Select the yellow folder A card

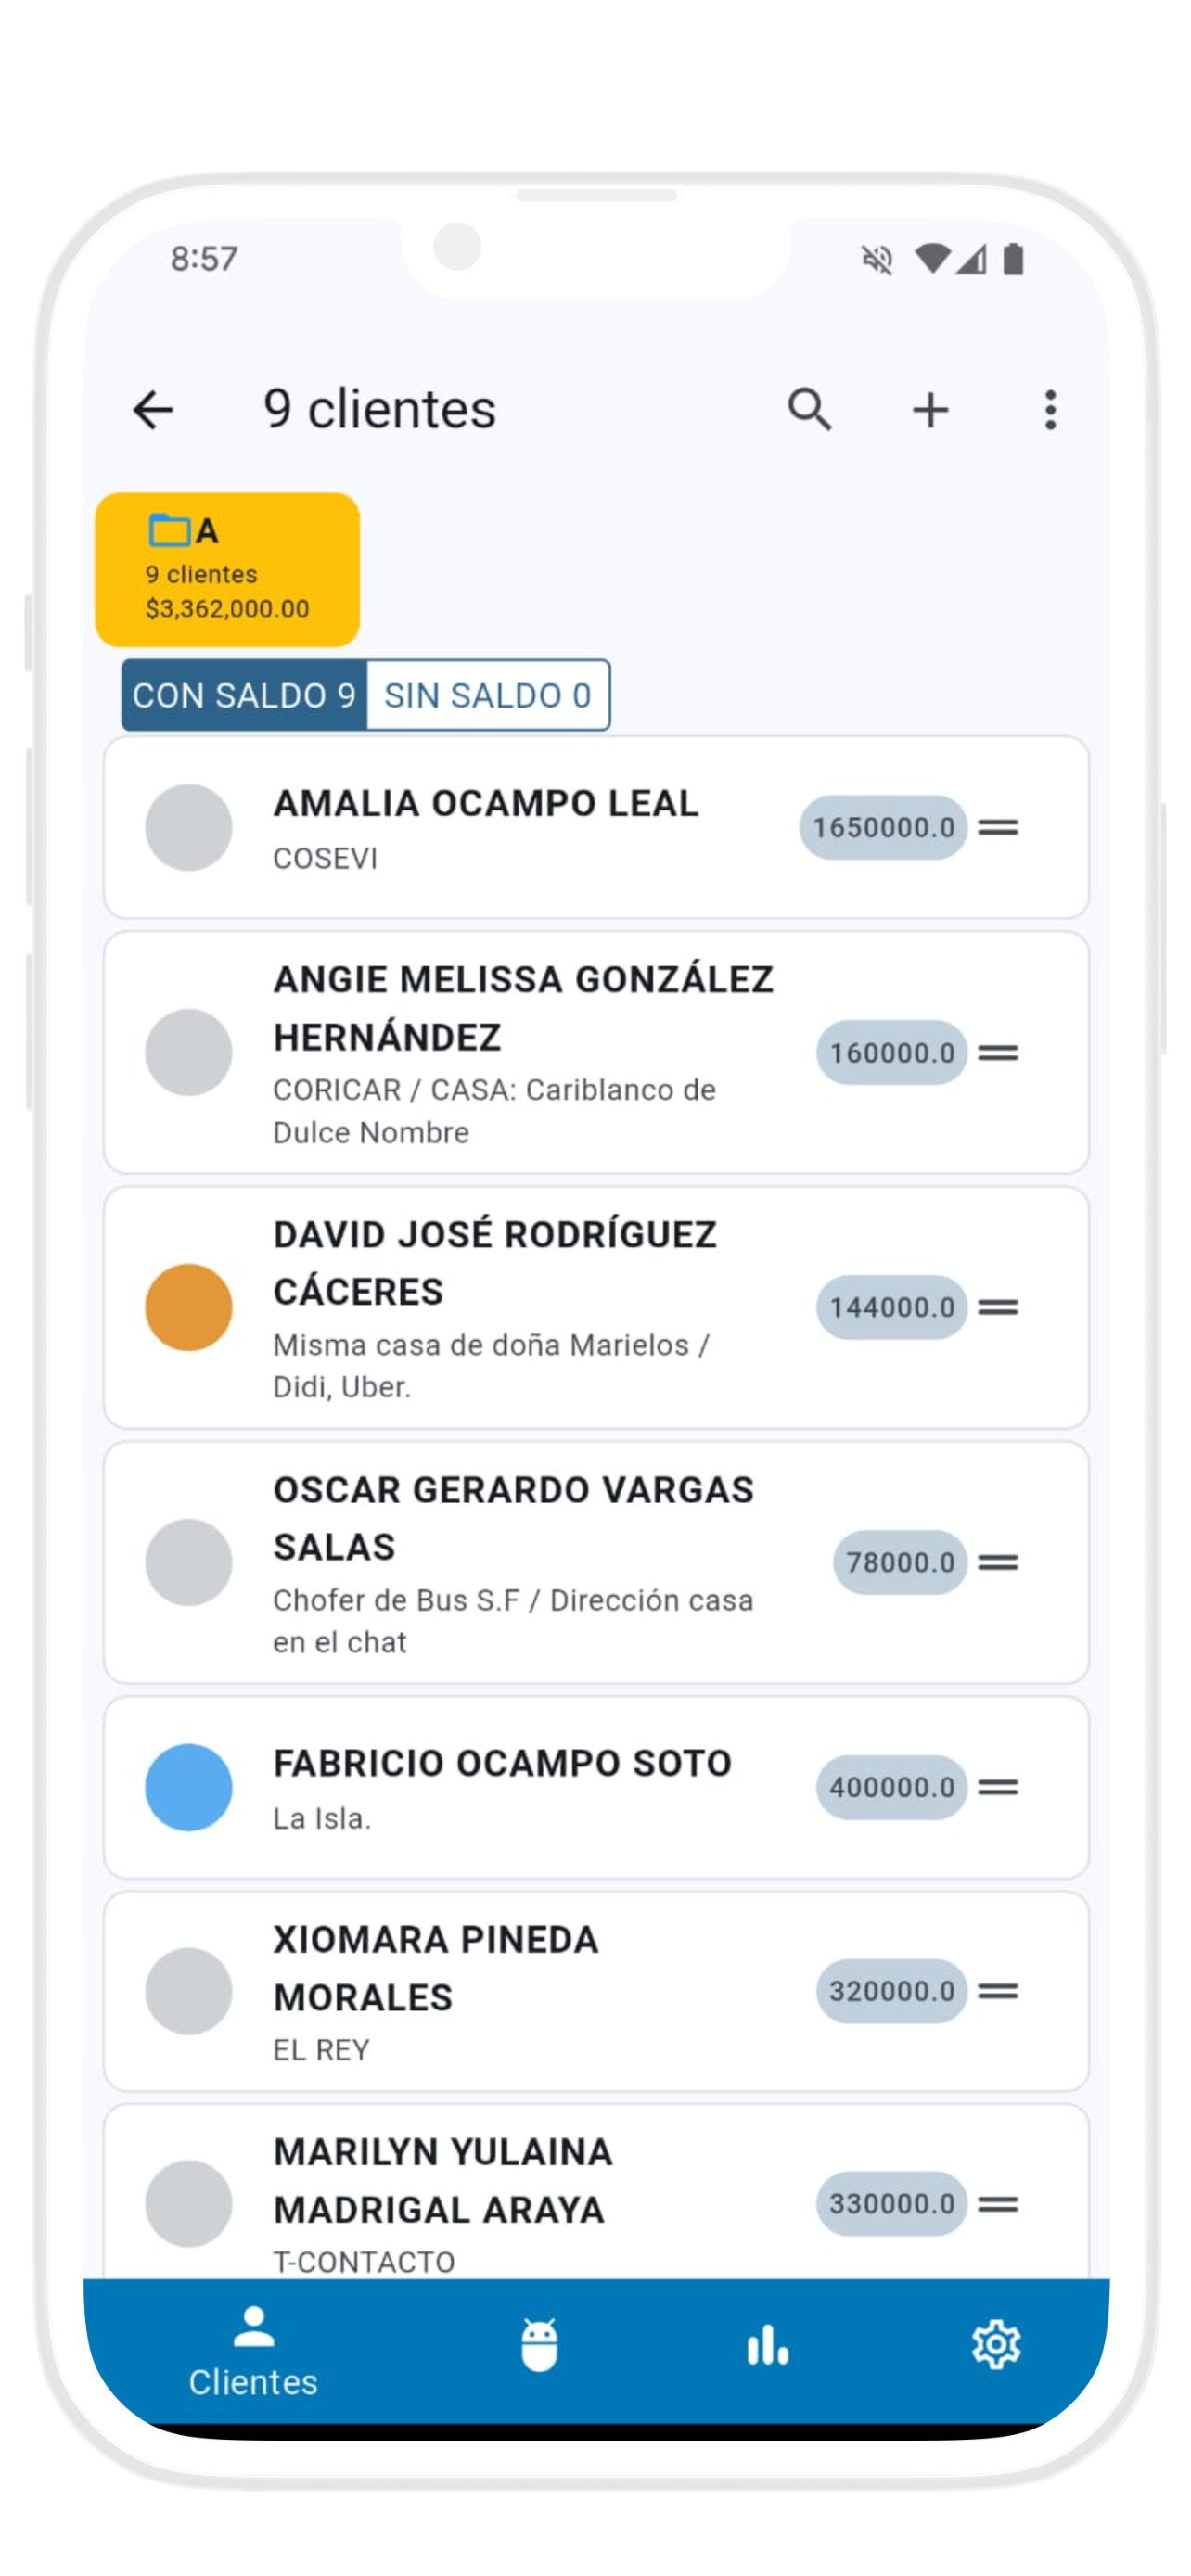227,569
